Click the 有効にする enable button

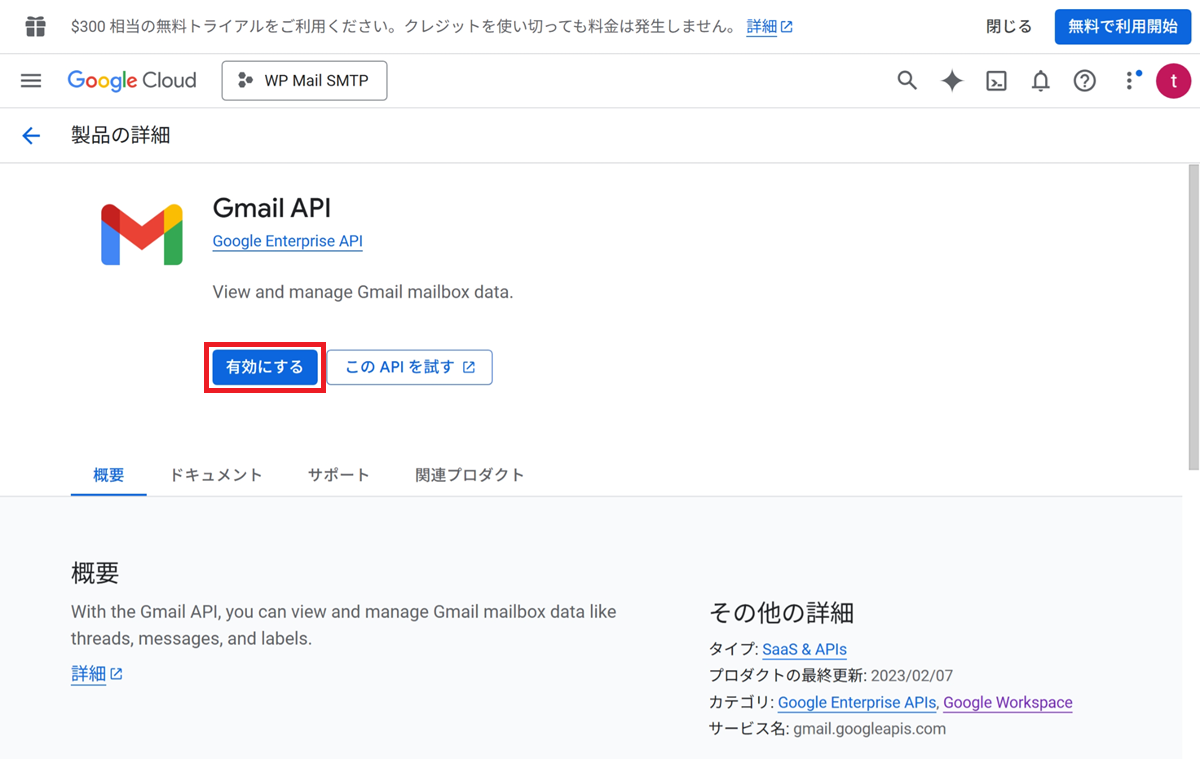click(x=265, y=367)
